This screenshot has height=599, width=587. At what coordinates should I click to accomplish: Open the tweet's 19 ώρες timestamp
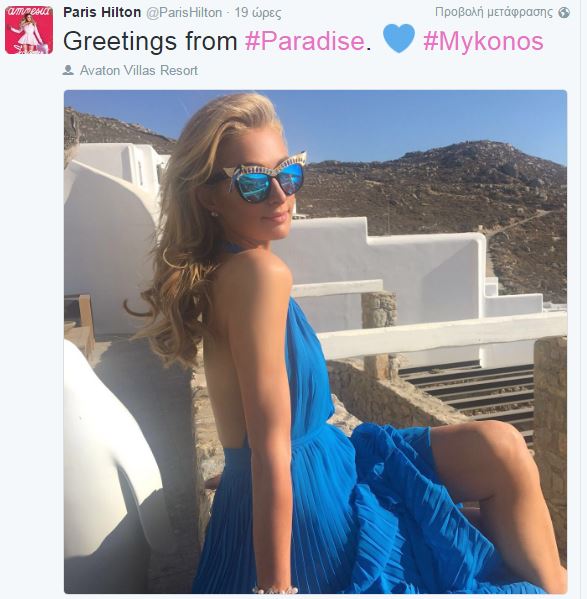click(258, 13)
